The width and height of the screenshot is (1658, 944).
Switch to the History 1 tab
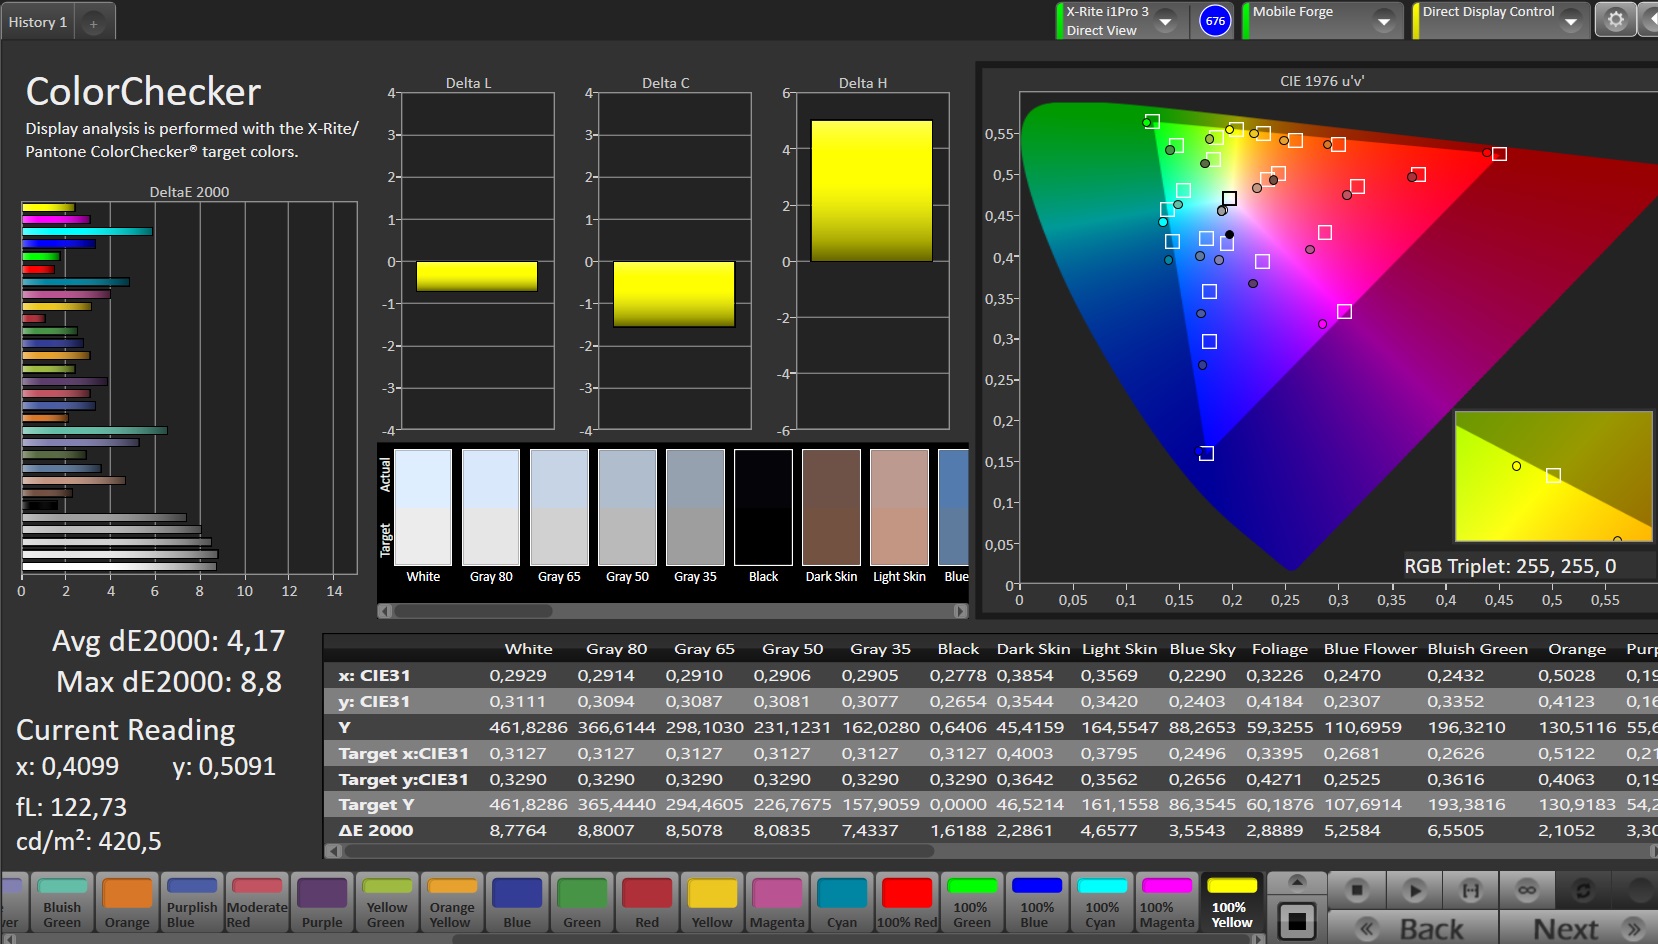(x=38, y=22)
